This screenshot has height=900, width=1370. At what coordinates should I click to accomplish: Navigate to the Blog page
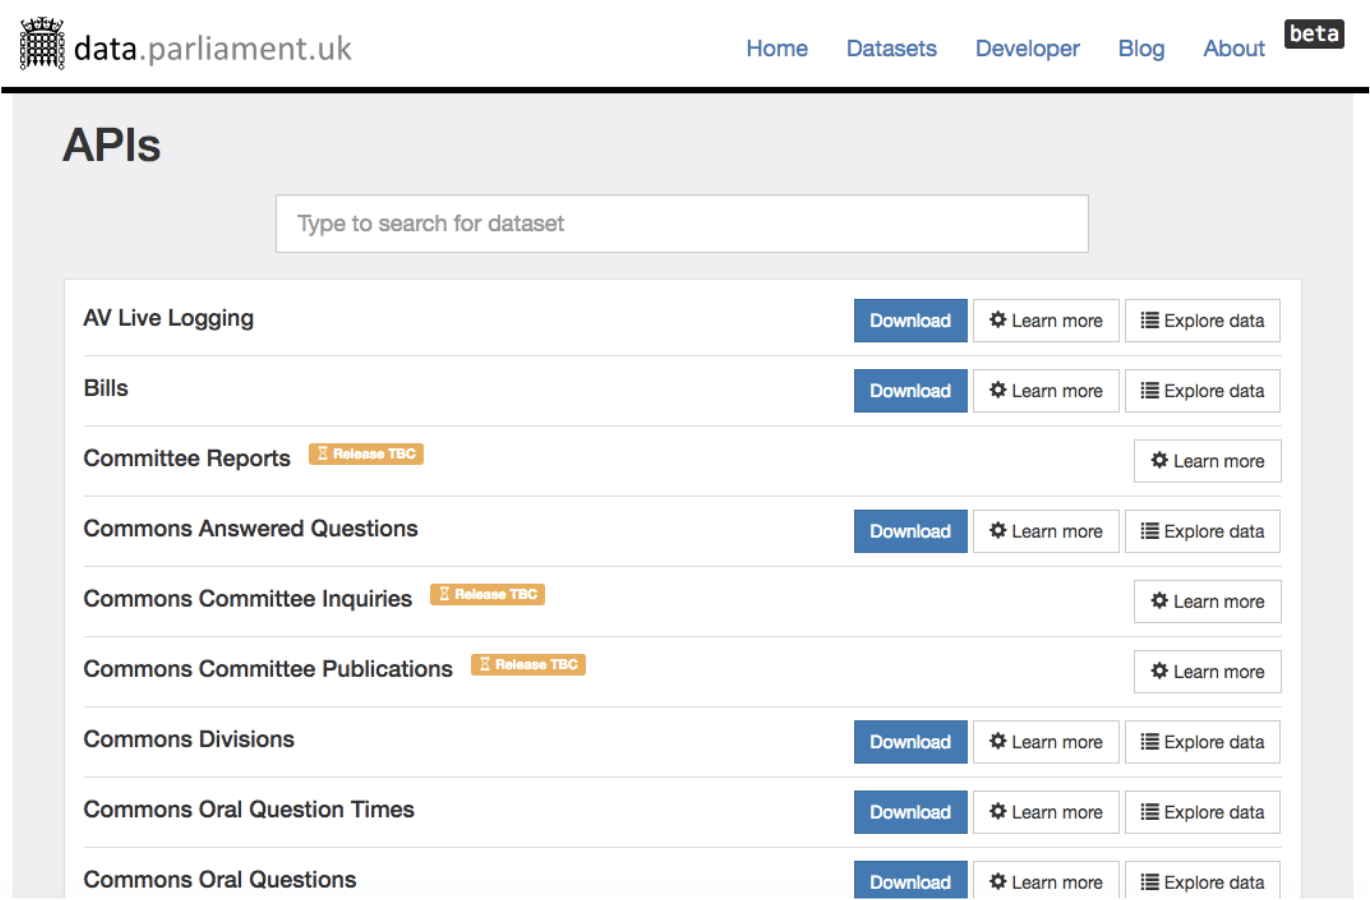1141,48
